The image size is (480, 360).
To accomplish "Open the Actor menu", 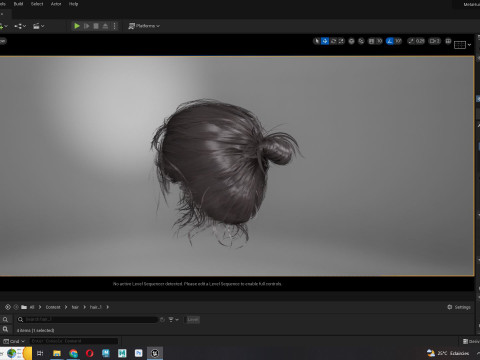I will 56,4.
